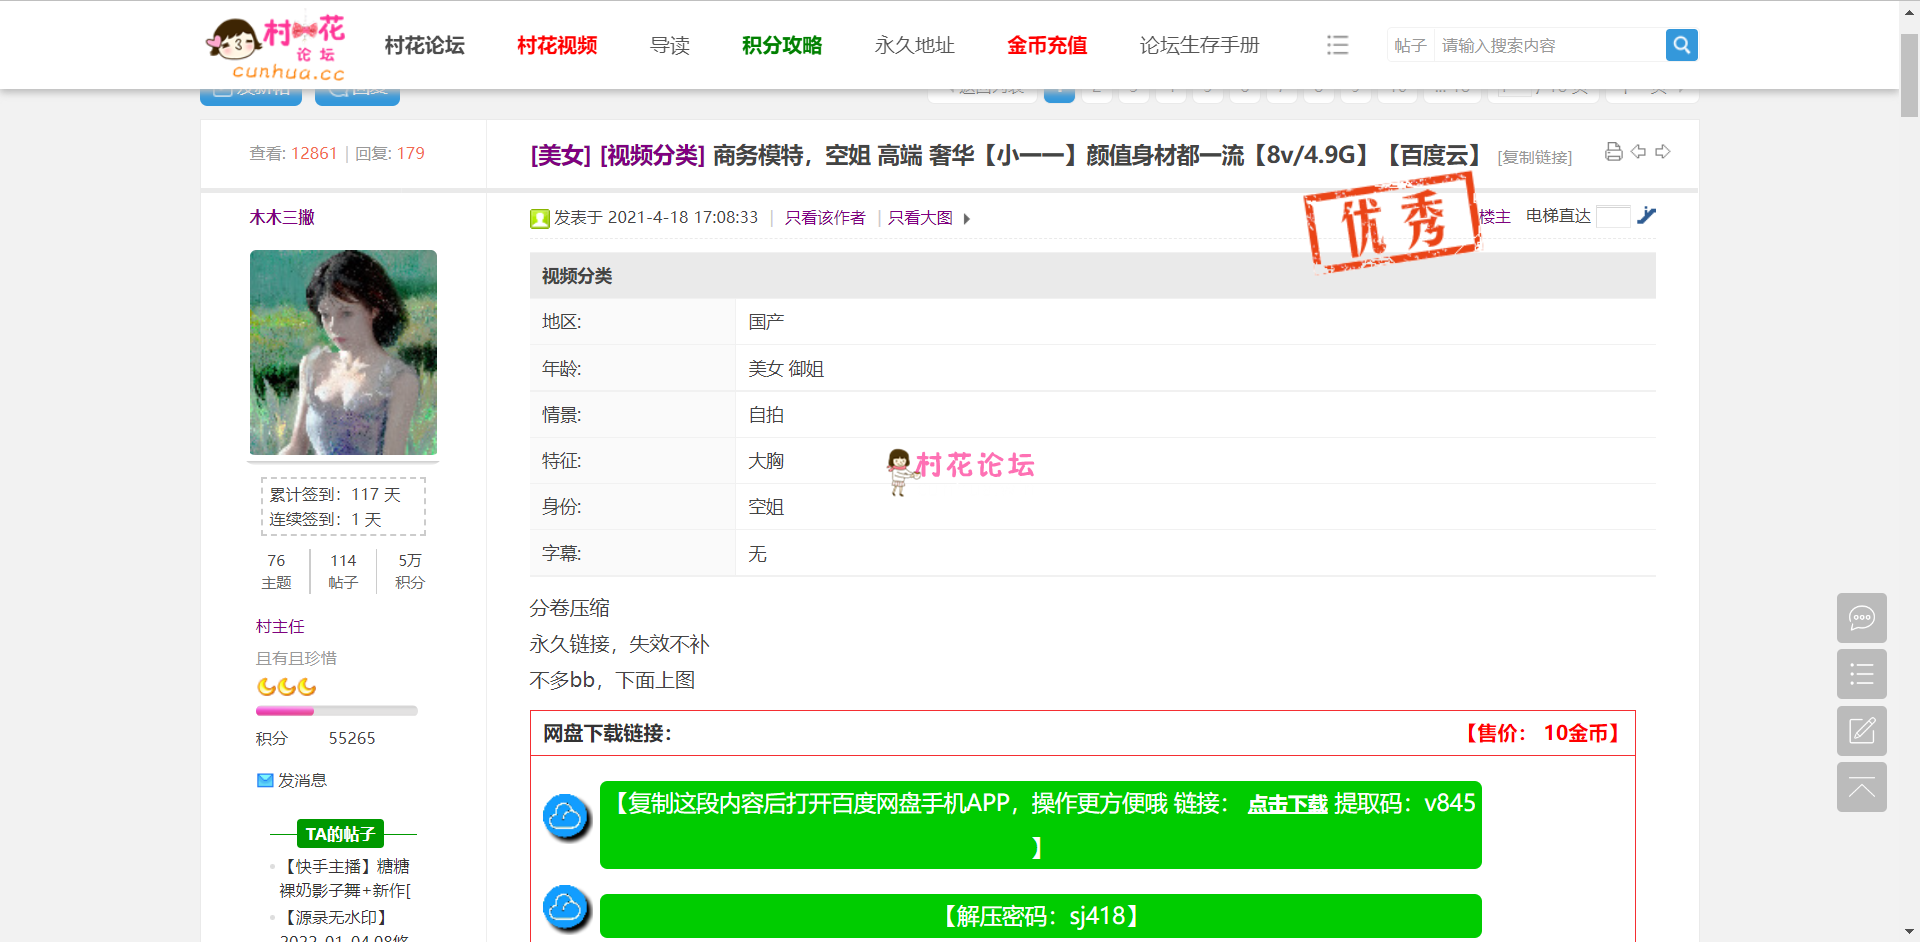Click the author avatar image
Image resolution: width=1920 pixels, height=942 pixels.
(343, 352)
